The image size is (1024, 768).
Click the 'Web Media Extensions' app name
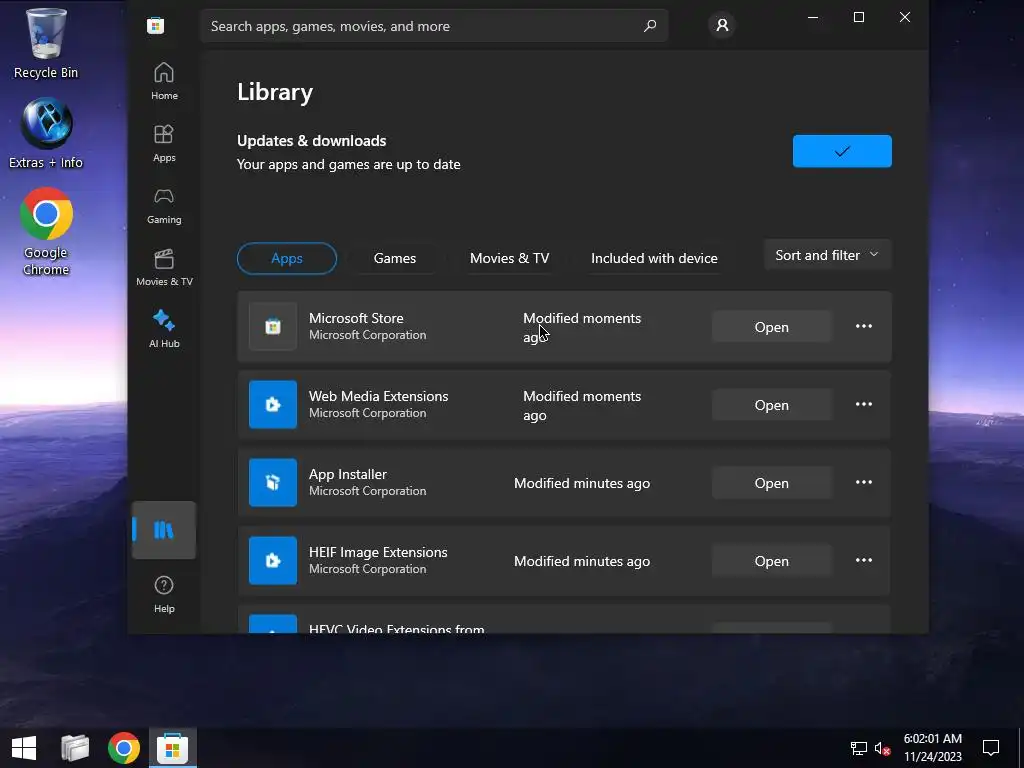378,396
